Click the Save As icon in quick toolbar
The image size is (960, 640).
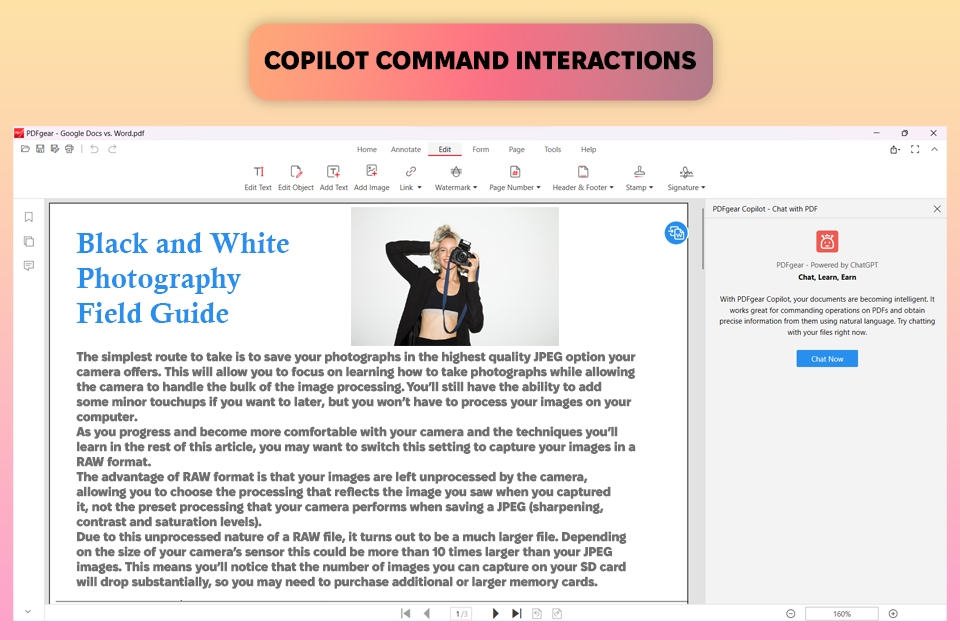coord(54,149)
